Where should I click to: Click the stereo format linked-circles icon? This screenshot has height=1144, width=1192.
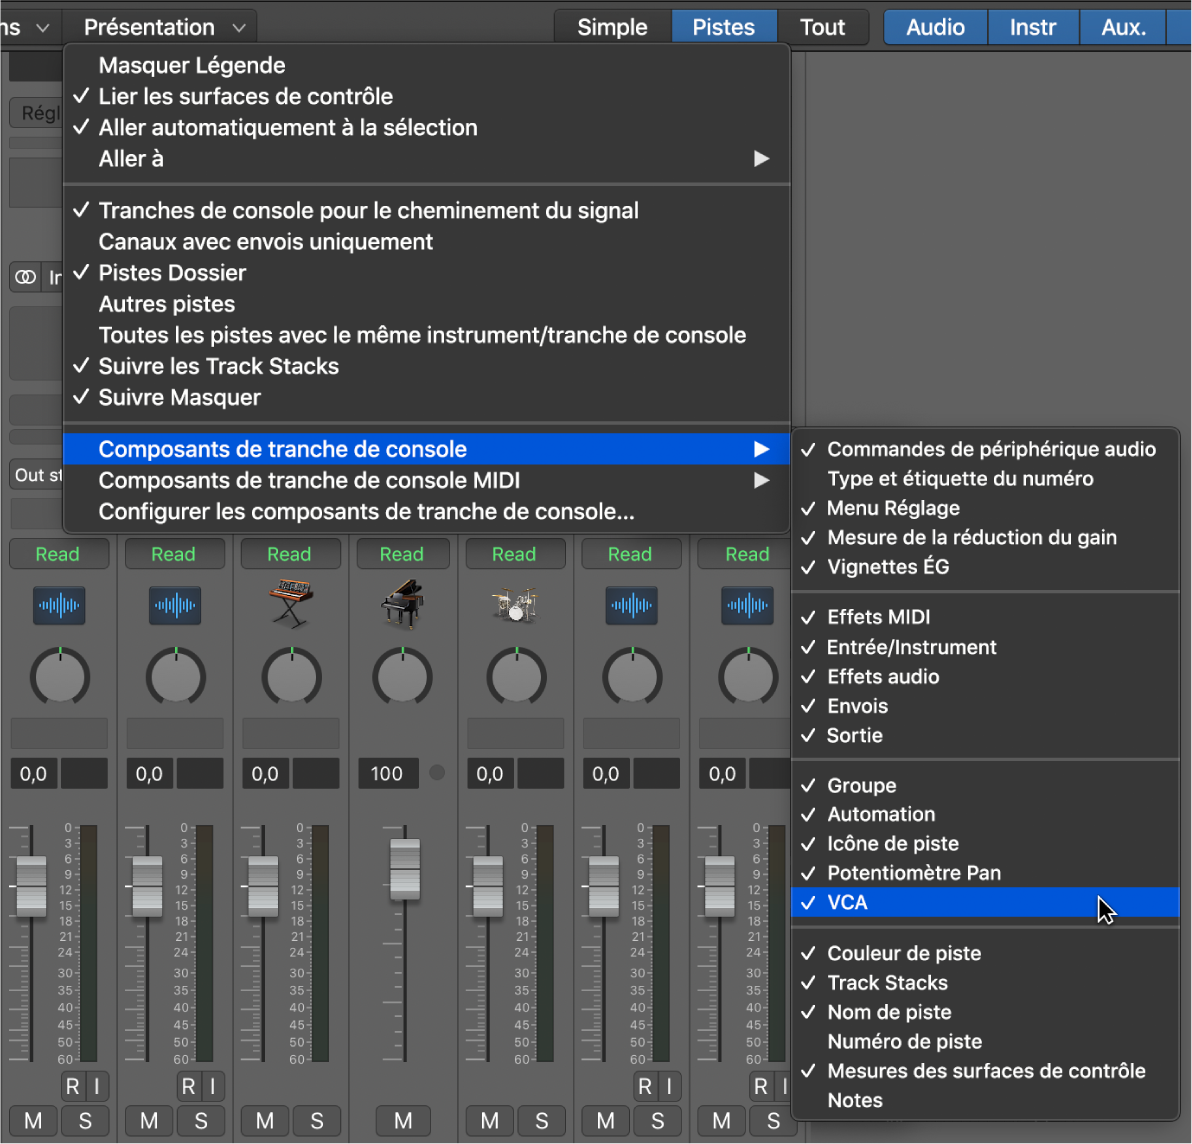26,277
